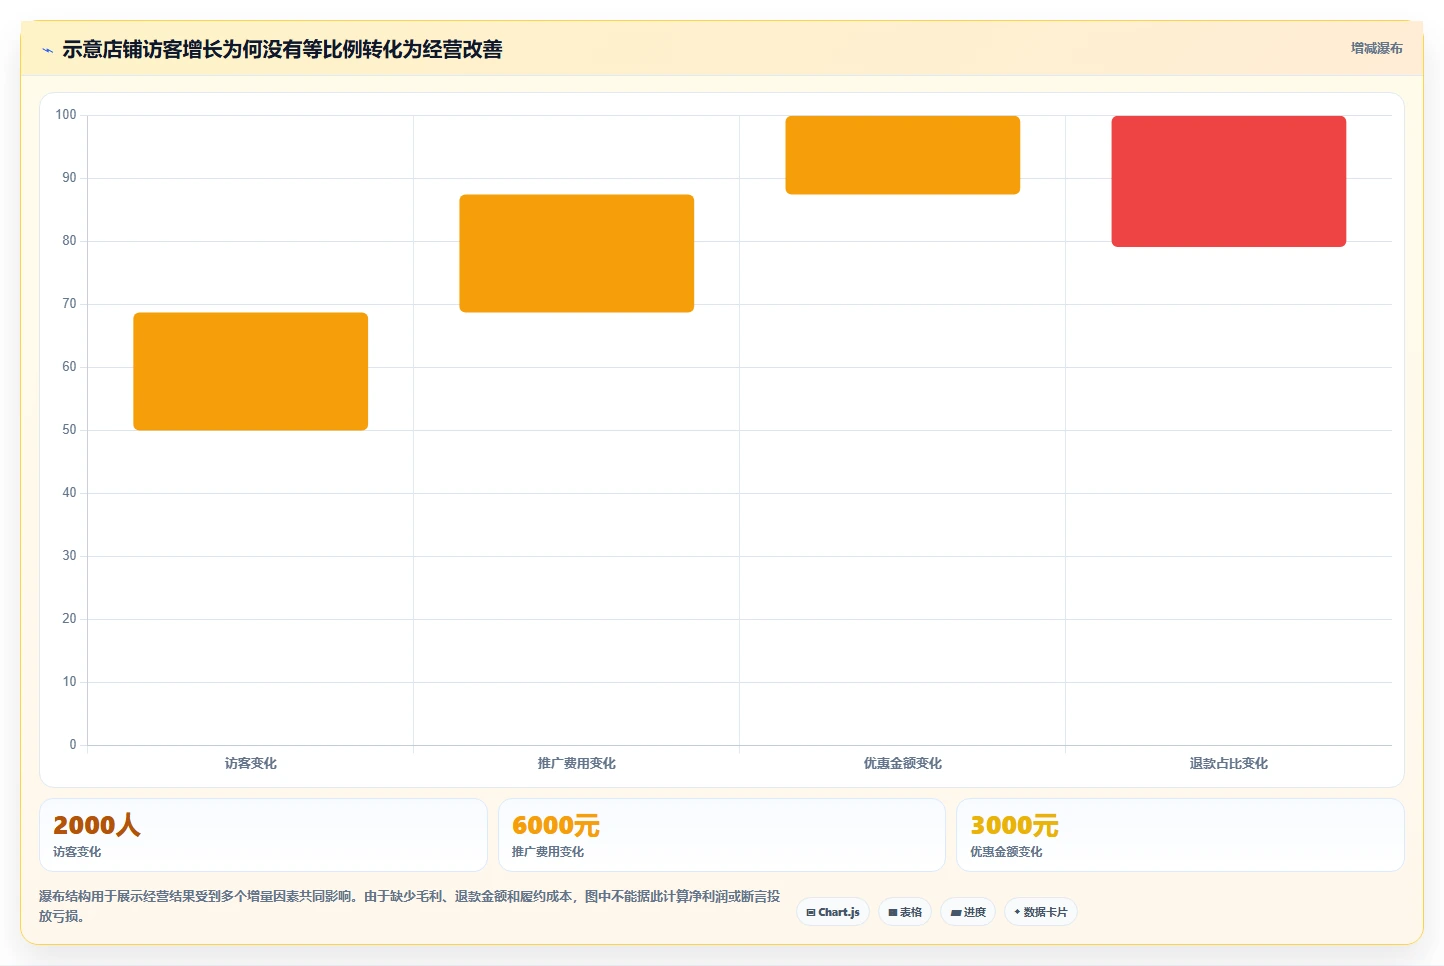1444x966 pixels.
Task: Click the chart title text
Action: pos(282,49)
